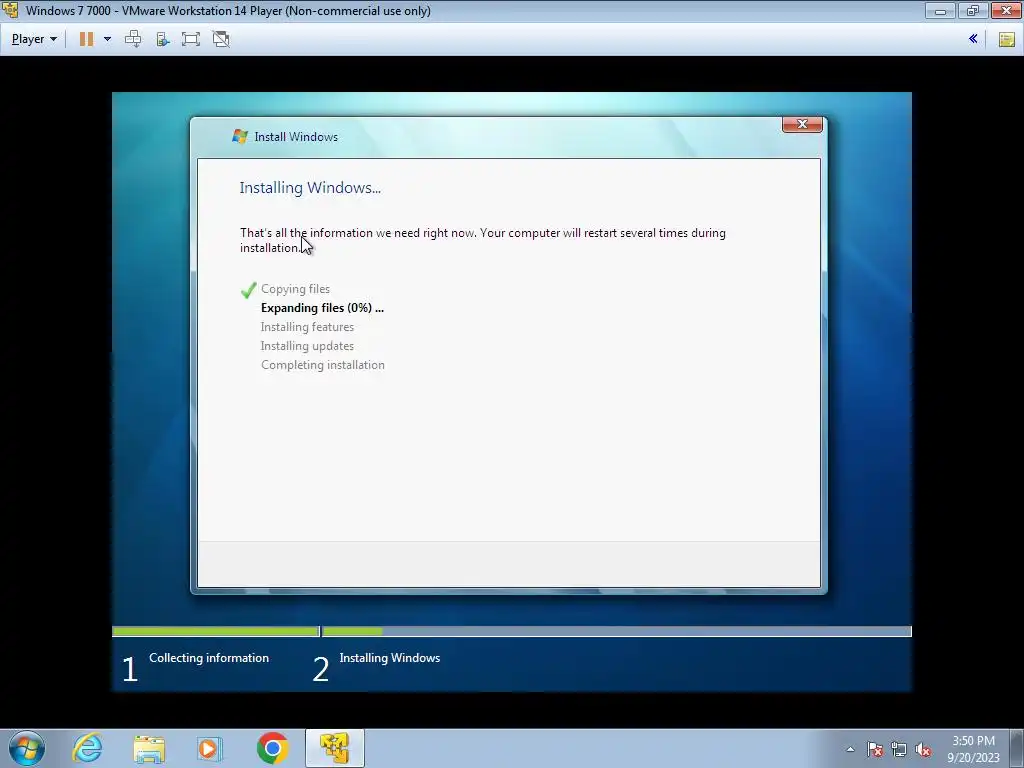The width and height of the screenshot is (1024, 768).
Task: Click the 'Installing features' step text
Action: coord(307,327)
